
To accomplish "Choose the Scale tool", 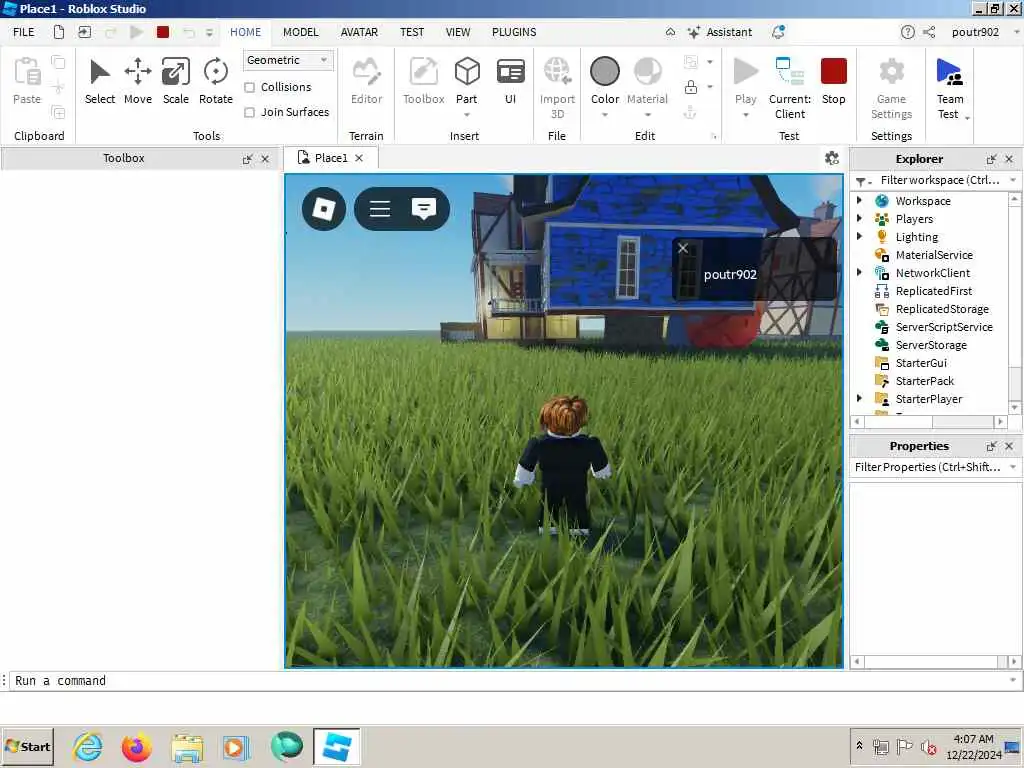I will (176, 81).
